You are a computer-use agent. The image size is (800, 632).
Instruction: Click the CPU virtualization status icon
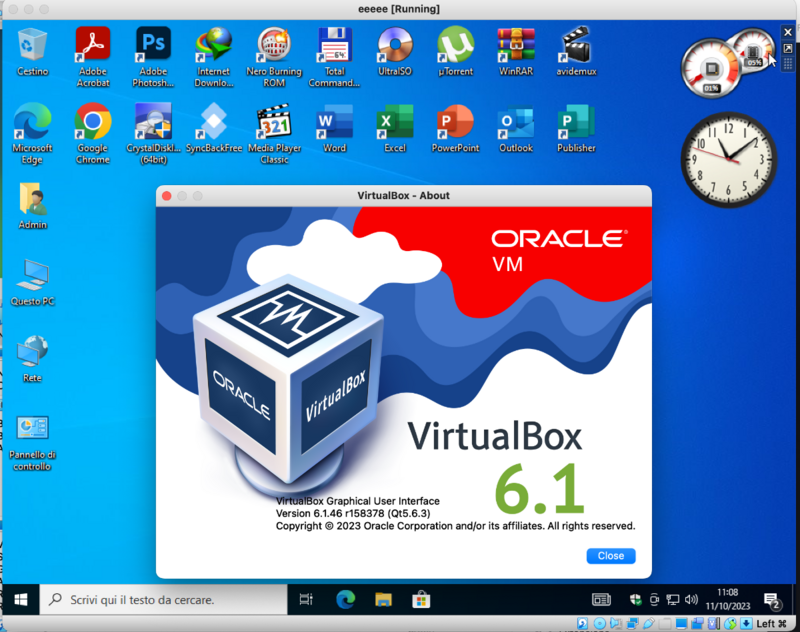click(714, 623)
